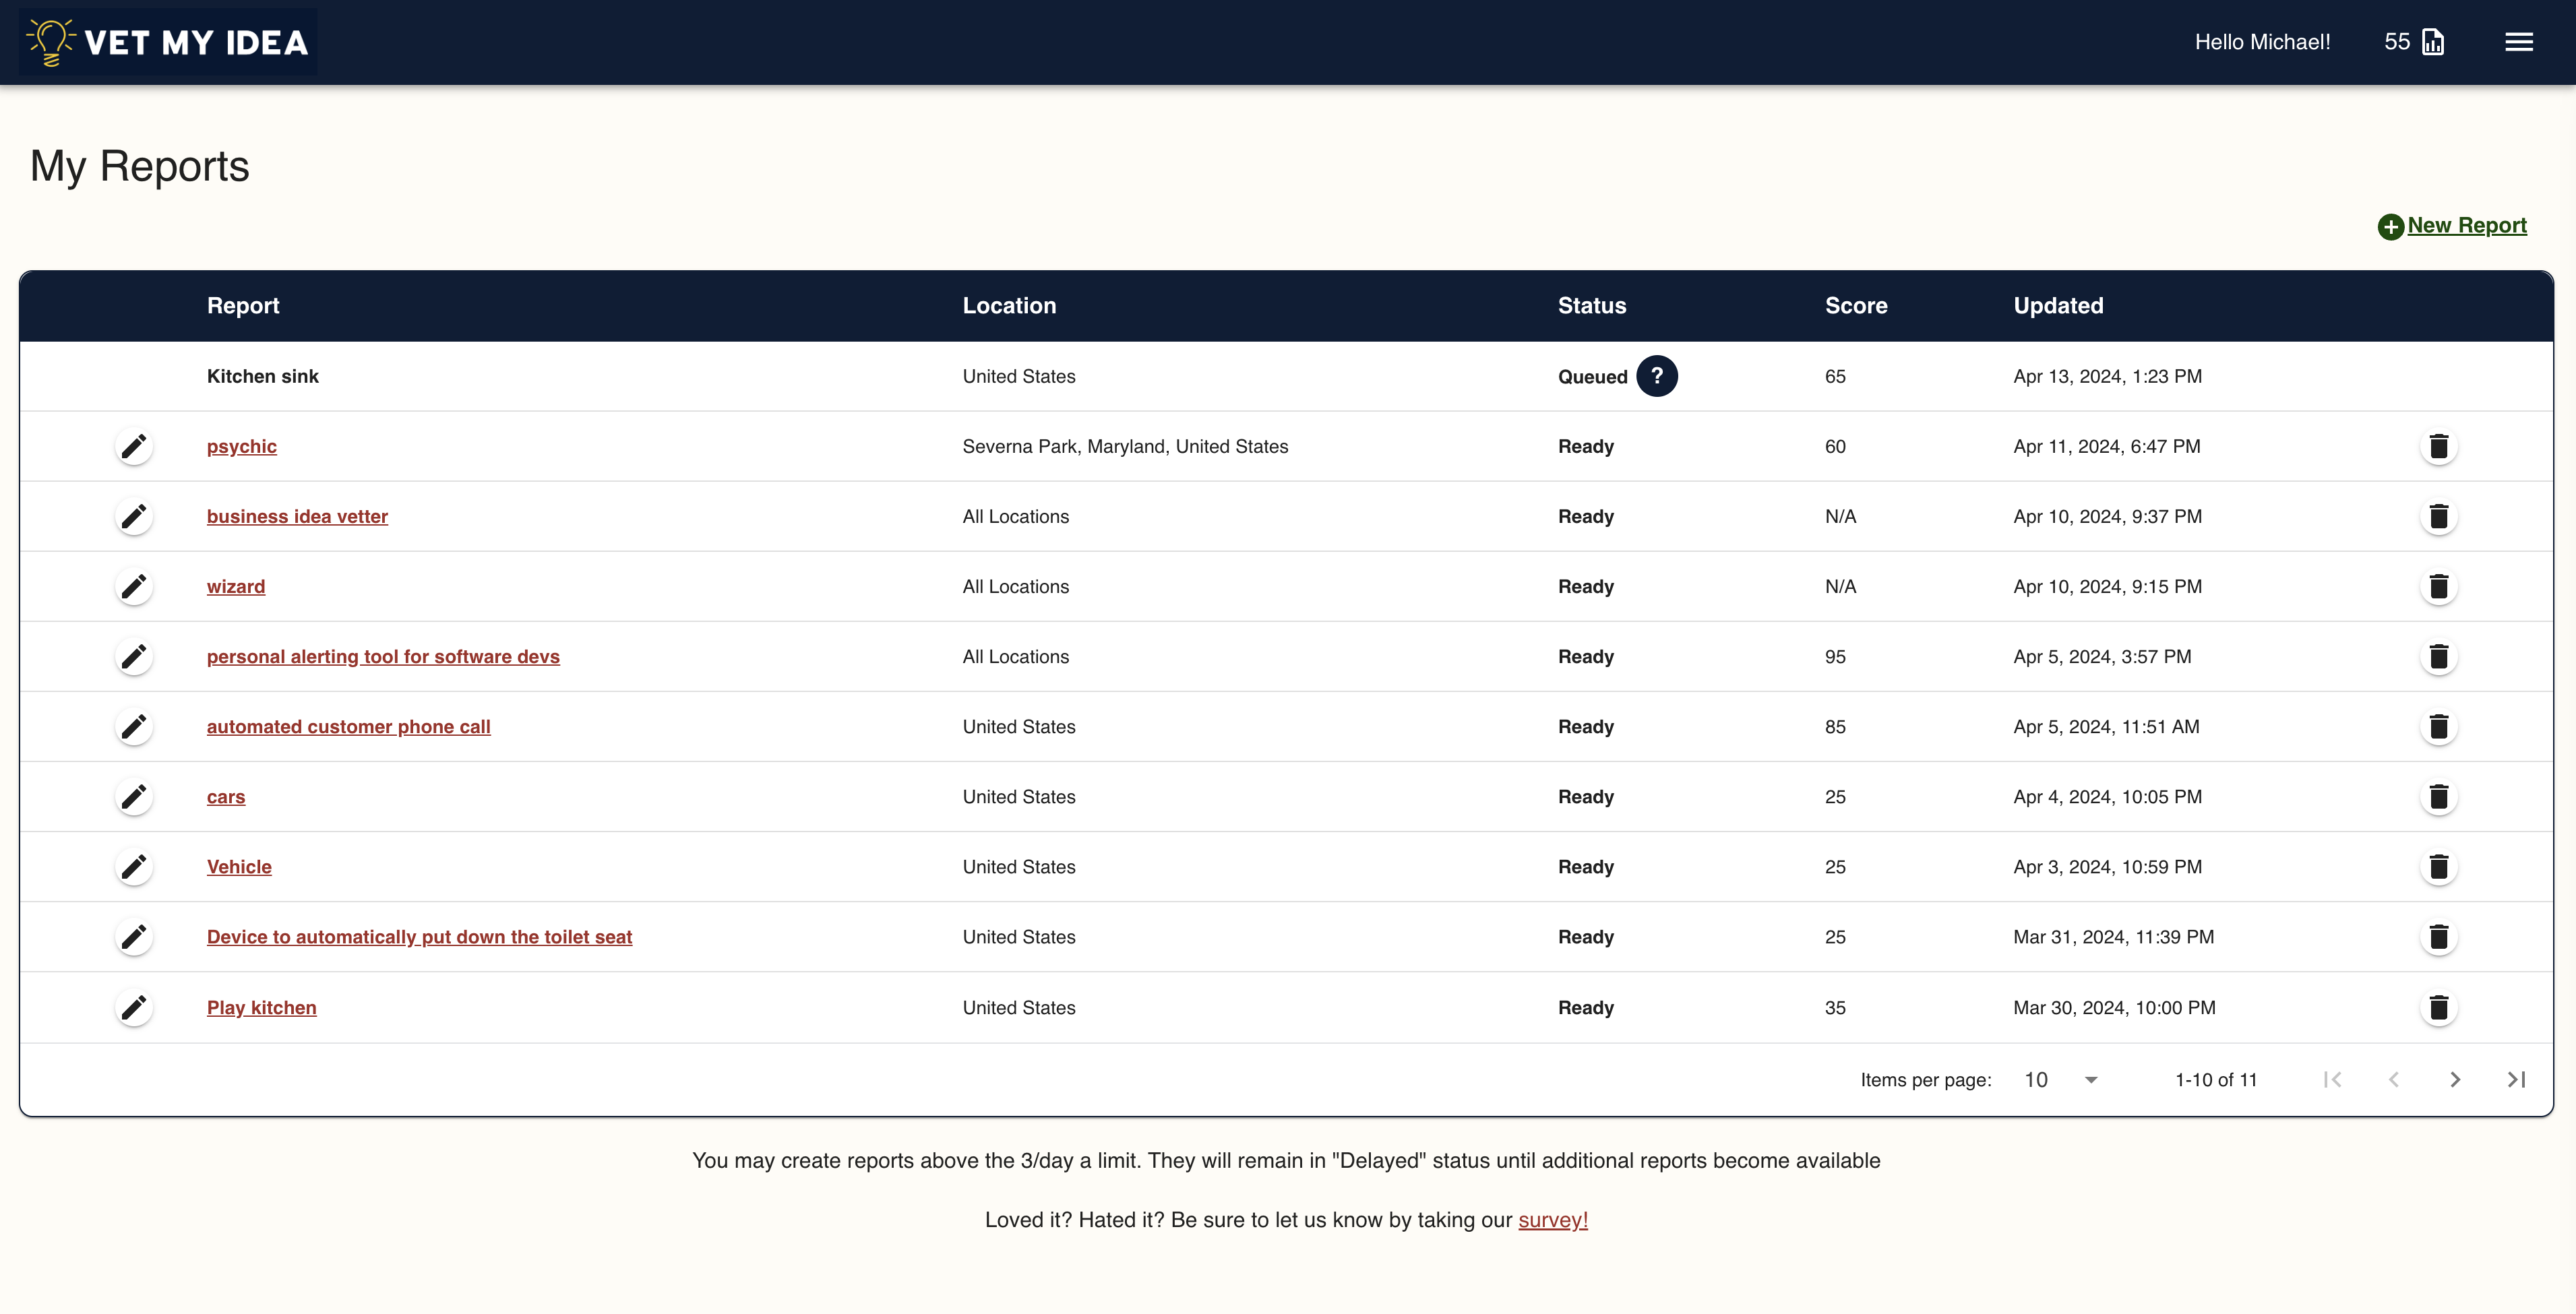Edit the Vehicle report via pencil icon
Viewport: 2576px width, 1314px height.
(134, 867)
